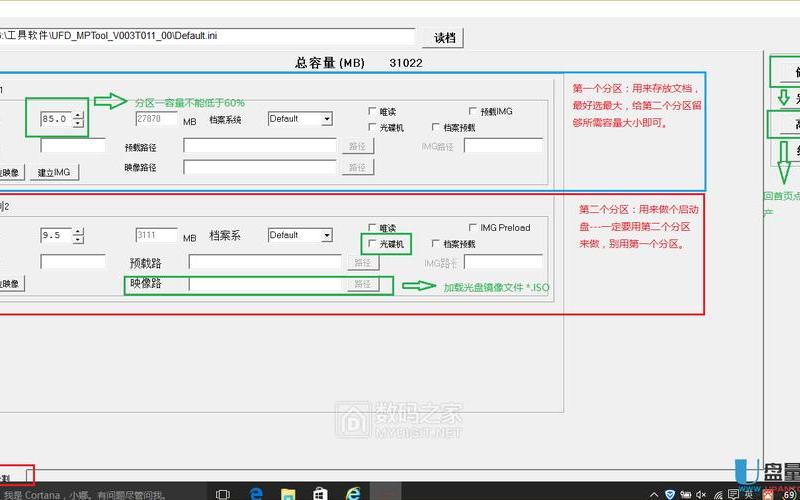Click the partition 1 映像路径 input field
Viewport: 800px width, 500px height.
260,167
